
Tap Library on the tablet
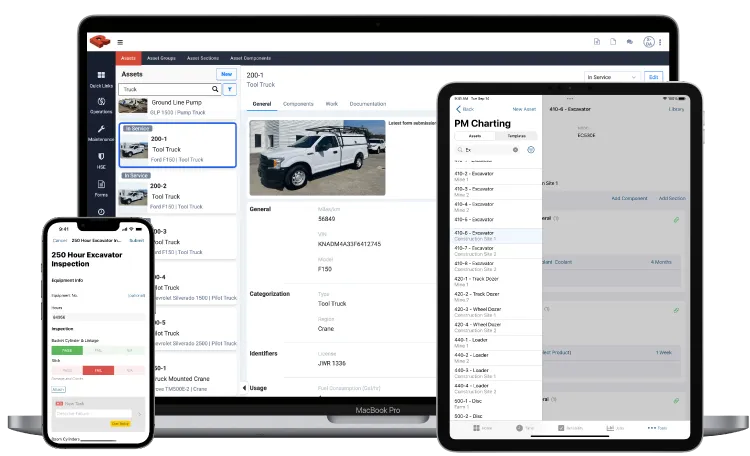point(676,109)
